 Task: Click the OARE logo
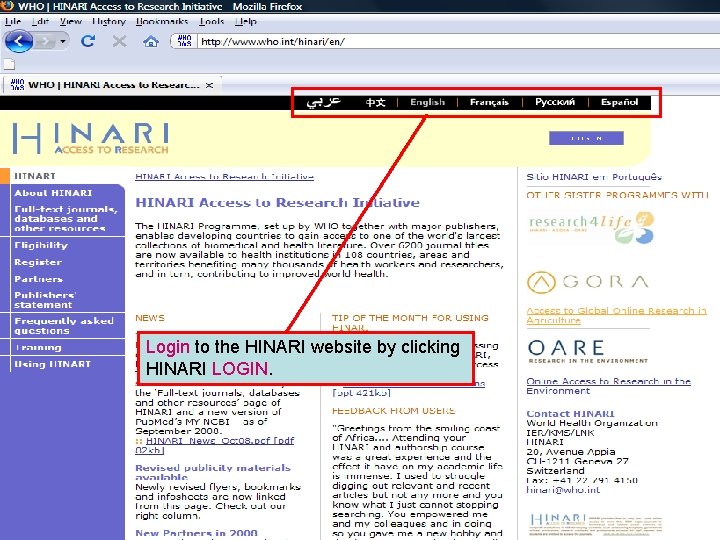tap(588, 352)
